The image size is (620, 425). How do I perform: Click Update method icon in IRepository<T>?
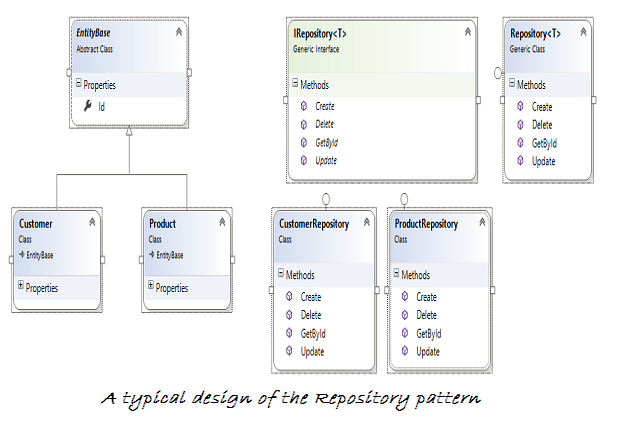[304, 161]
